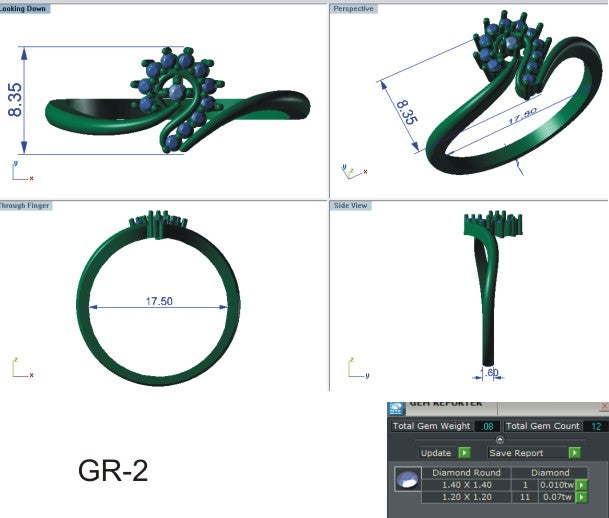Click the Gem Reporter logo icon

(x=396, y=406)
